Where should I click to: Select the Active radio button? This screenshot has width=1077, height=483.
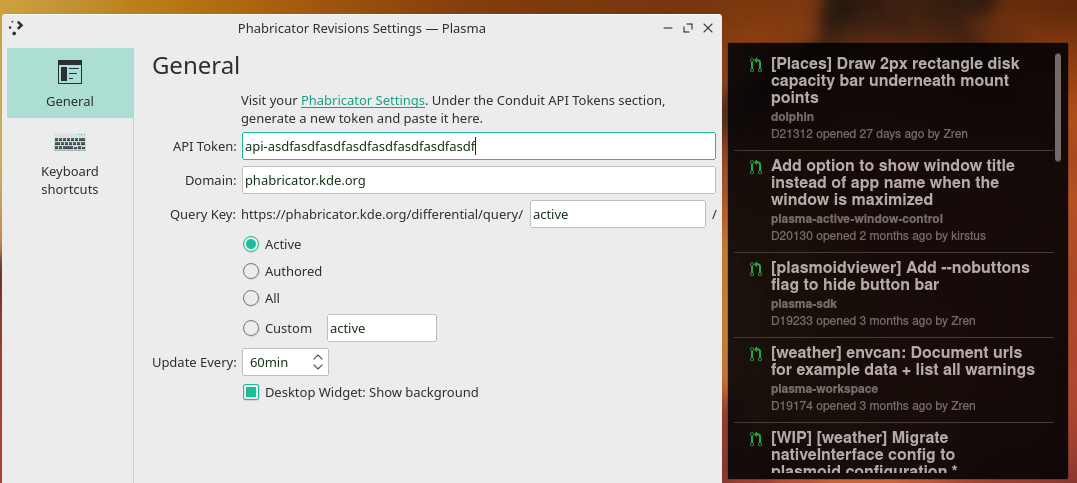251,245
